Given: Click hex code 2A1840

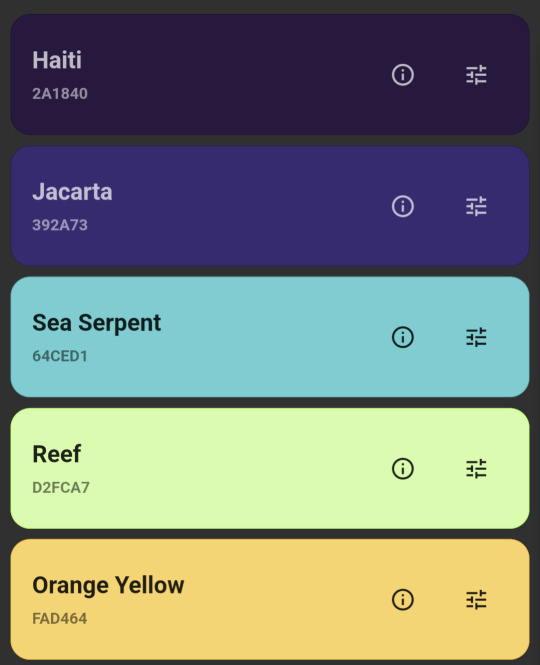Looking at the screenshot, I should pyautogui.click(x=60, y=94).
